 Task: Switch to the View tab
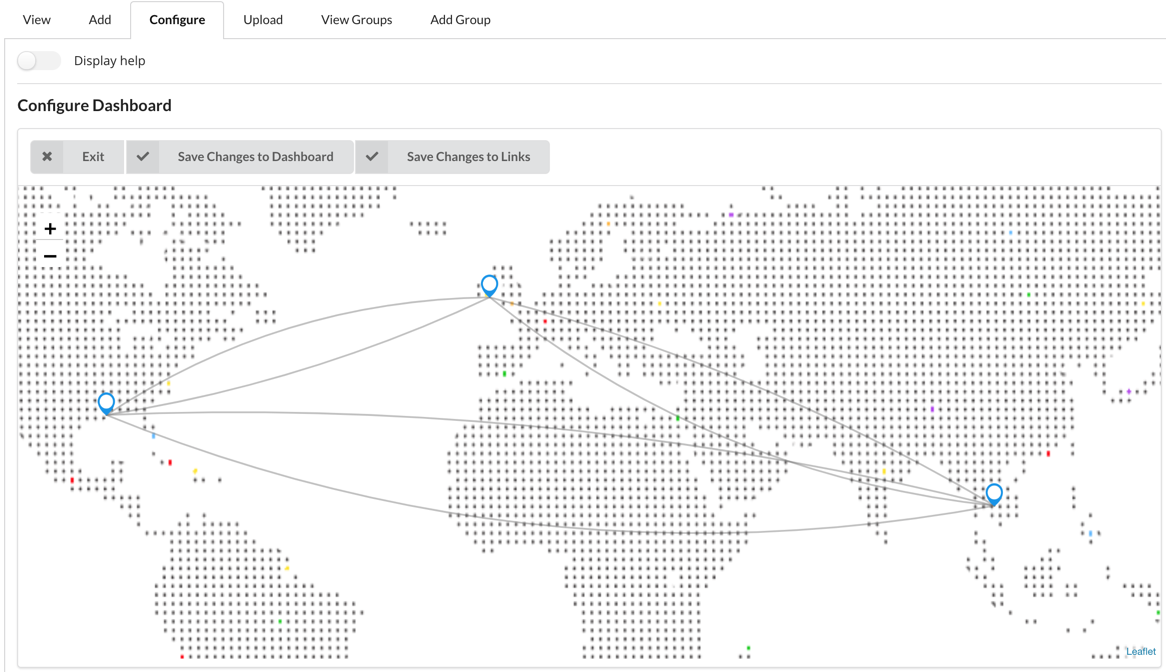(37, 19)
